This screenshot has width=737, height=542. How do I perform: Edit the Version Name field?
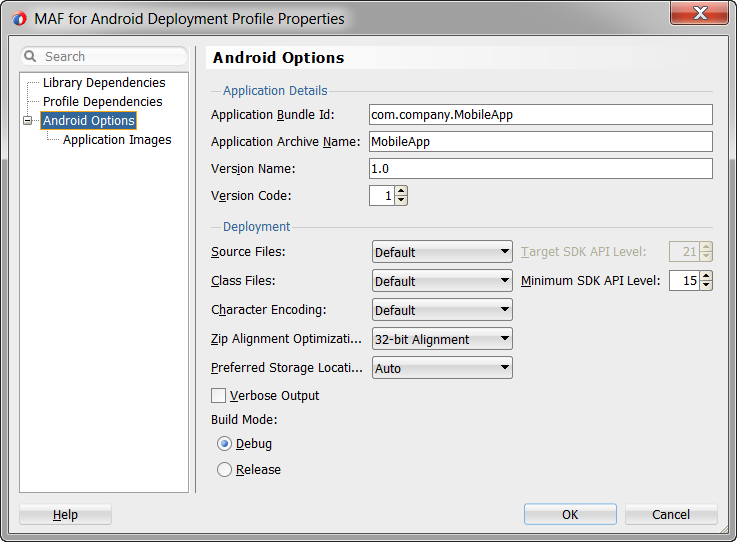point(541,169)
